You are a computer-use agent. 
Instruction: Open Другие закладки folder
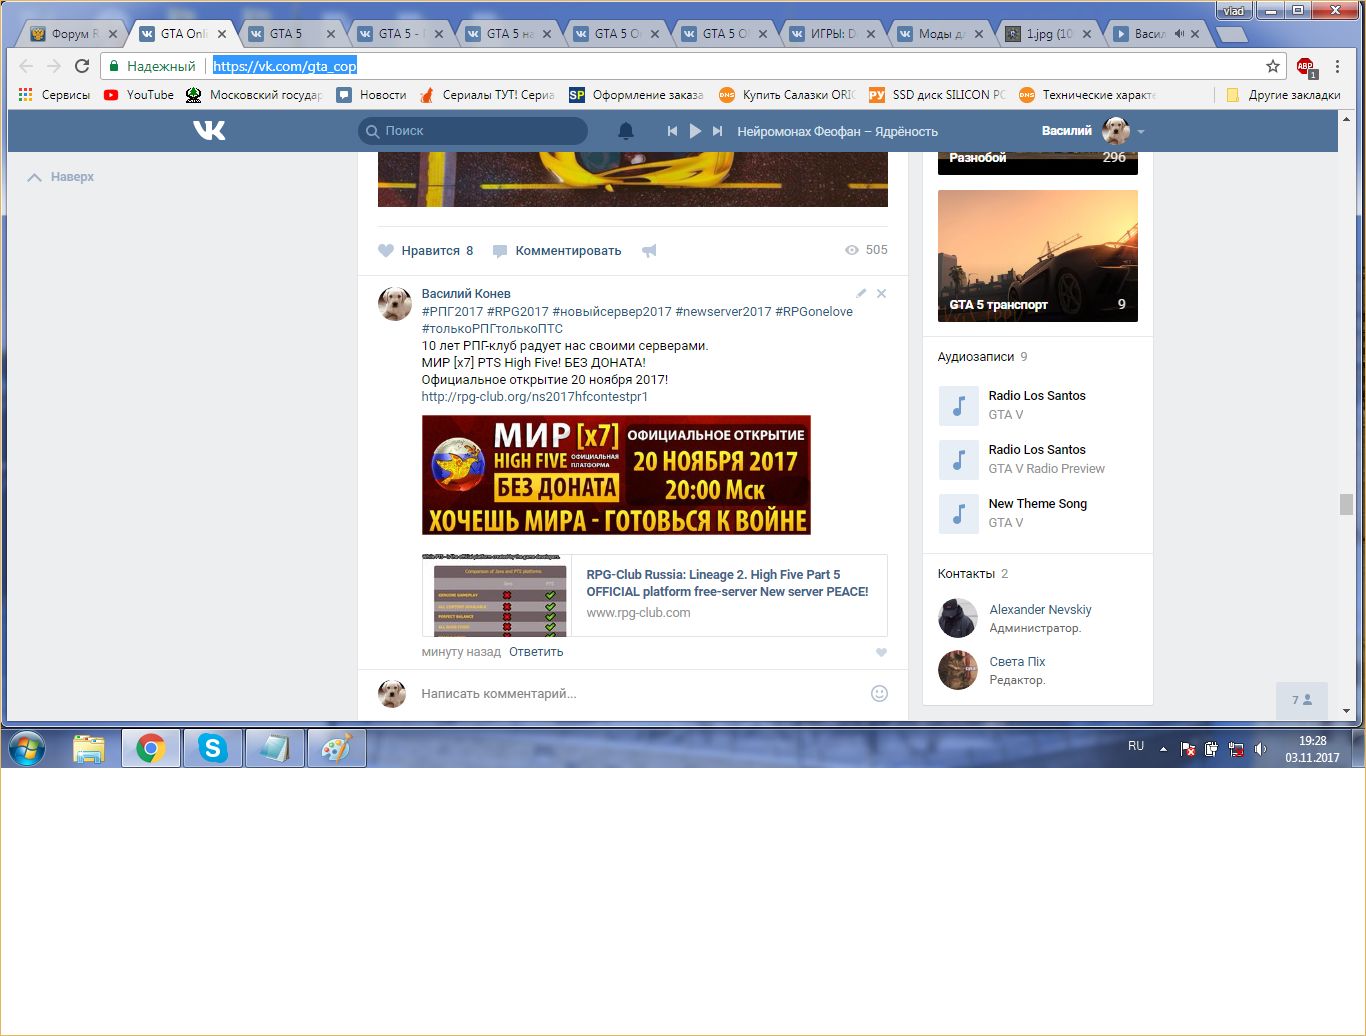pyautogui.click(x=1283, y=95)
